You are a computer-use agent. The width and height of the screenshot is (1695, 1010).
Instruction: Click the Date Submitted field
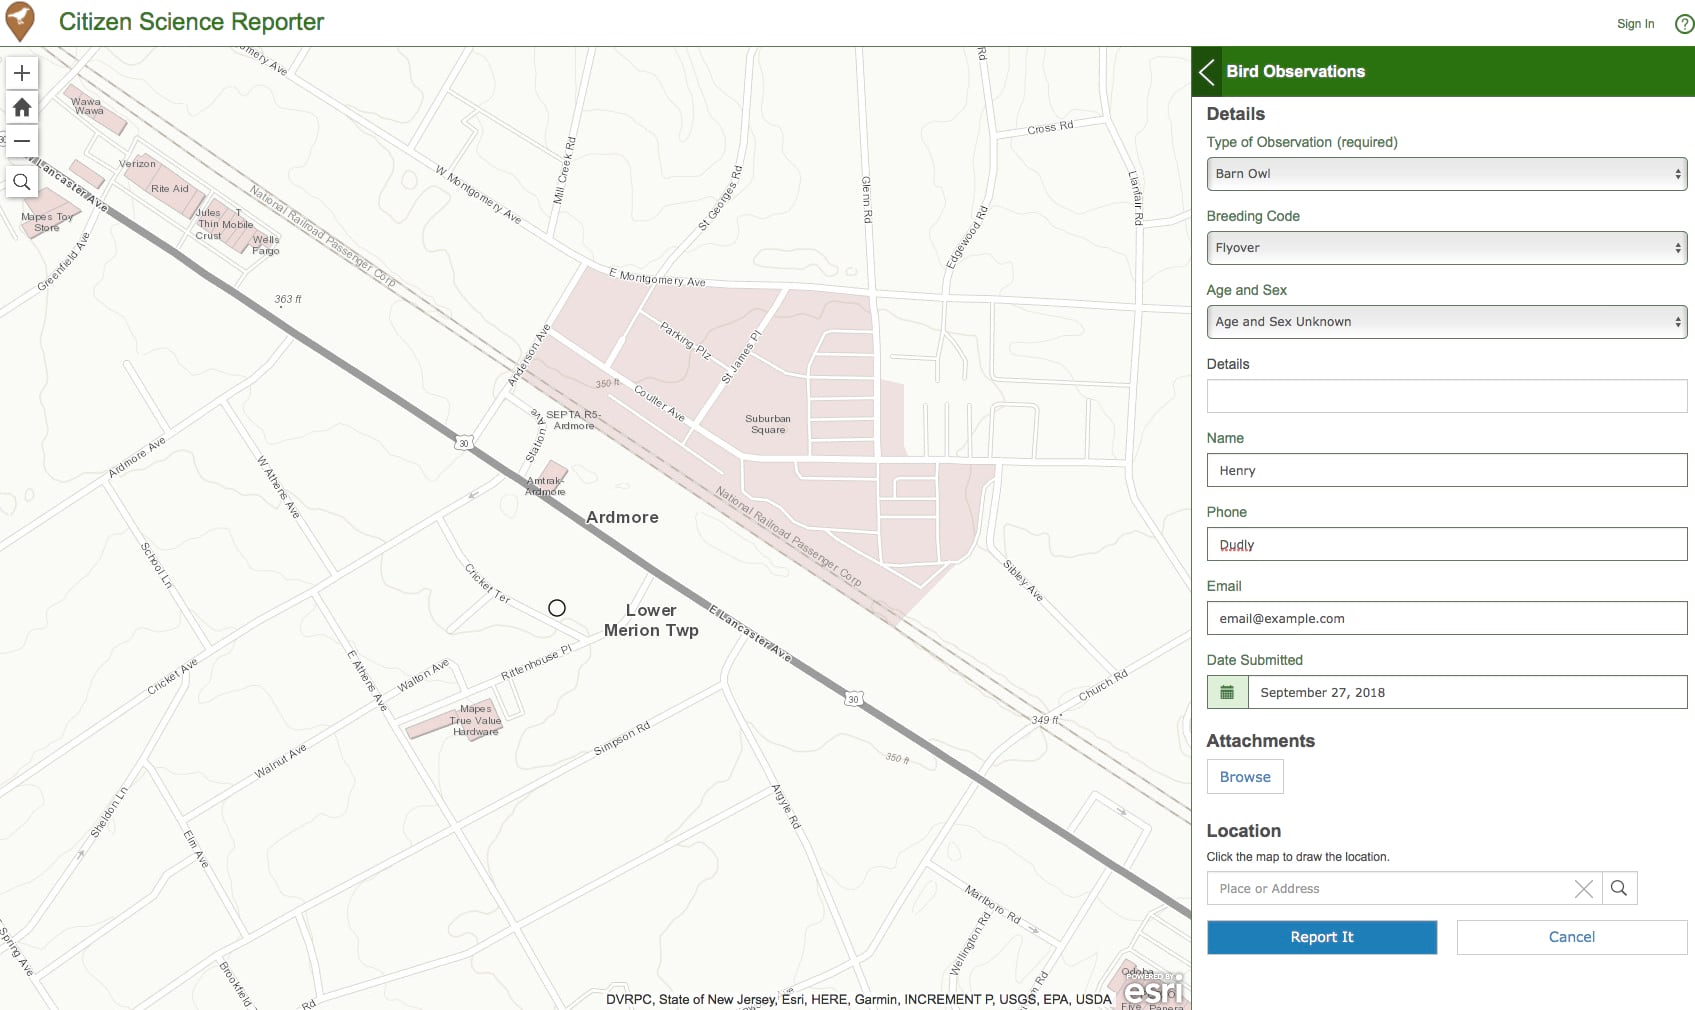[x=1467, y=692]
